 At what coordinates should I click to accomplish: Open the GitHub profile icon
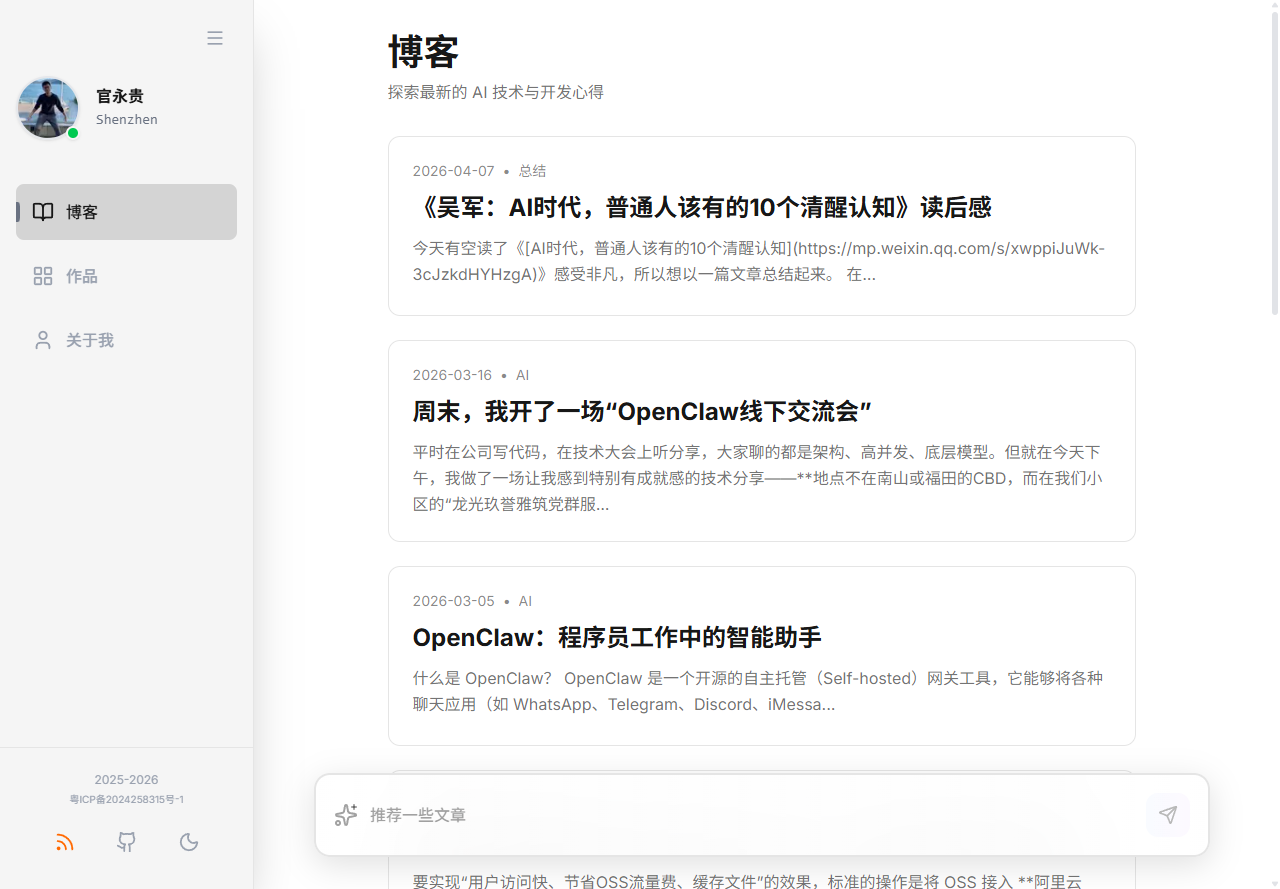(126, 842)
